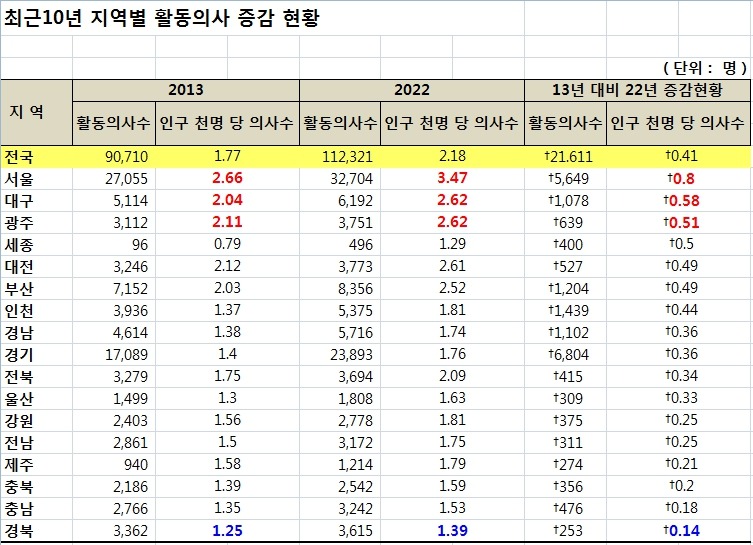Click the '강원' row label
The image size is (753, 545).
tap(19, 421)
